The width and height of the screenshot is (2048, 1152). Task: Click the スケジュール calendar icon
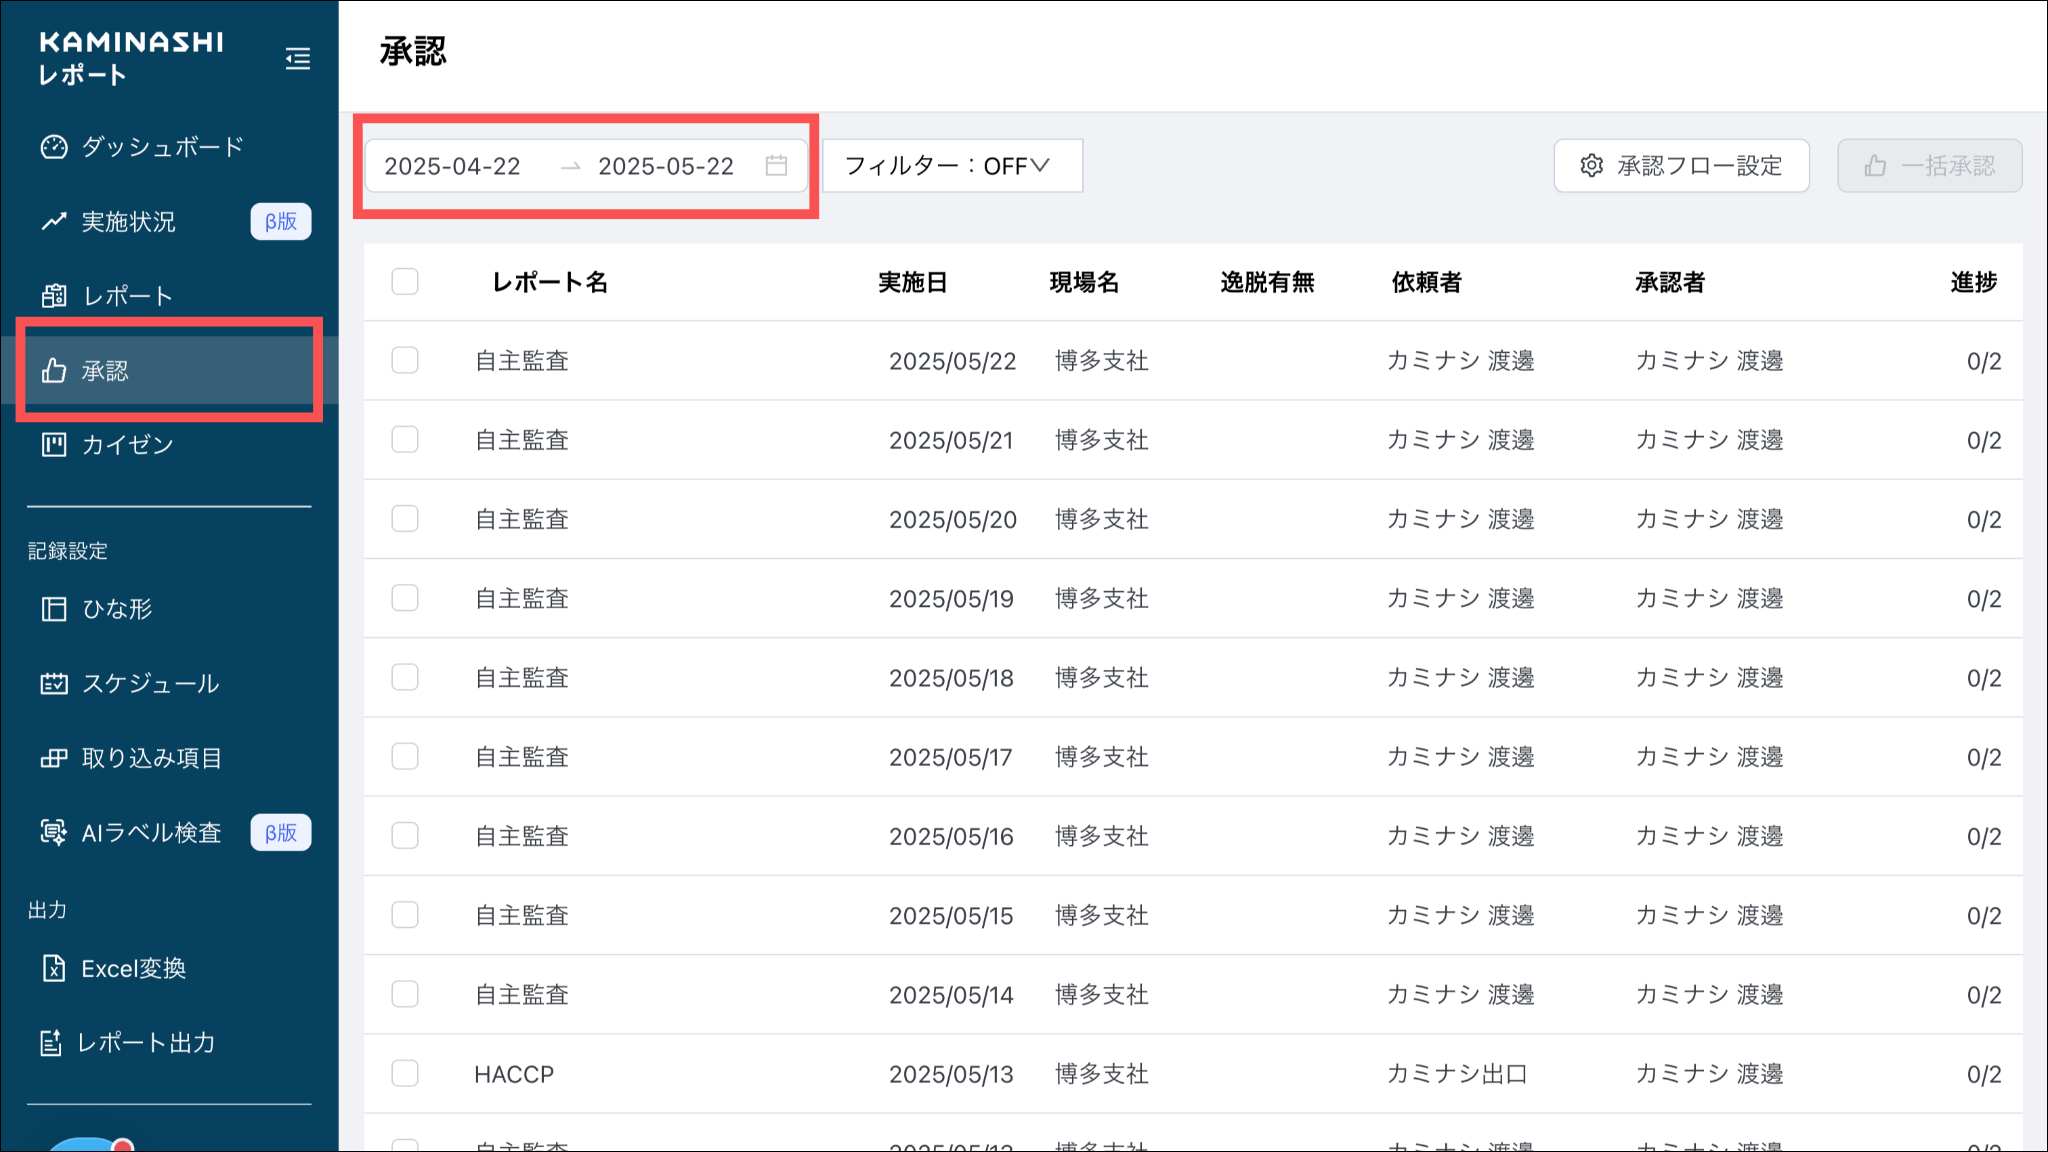click(x=54, y=684)
